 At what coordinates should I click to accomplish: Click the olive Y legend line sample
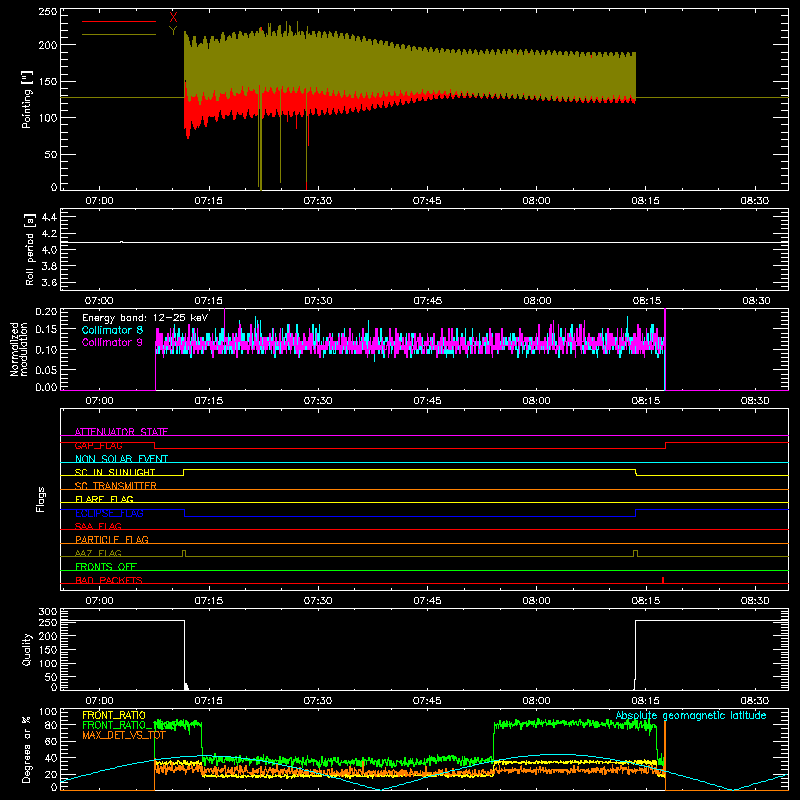(x=119, y=35)
